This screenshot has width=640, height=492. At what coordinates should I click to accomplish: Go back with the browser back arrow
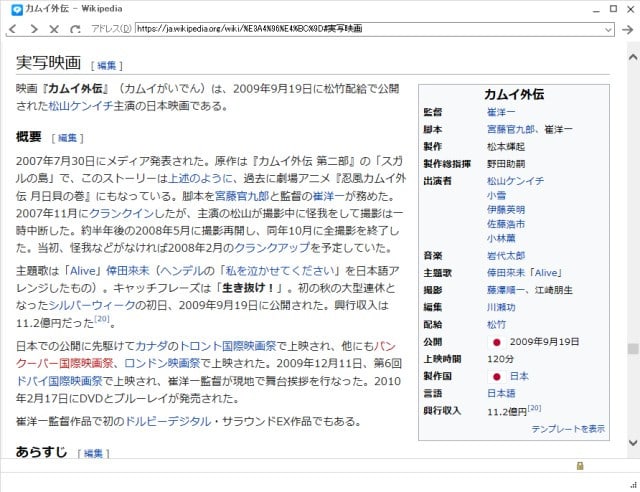(x=13, y=29)
